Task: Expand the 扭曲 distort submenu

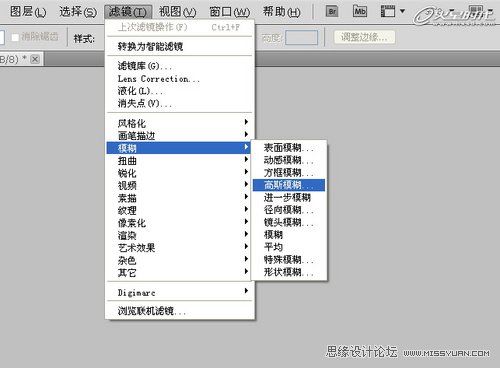Action: [x=178, y=160]
